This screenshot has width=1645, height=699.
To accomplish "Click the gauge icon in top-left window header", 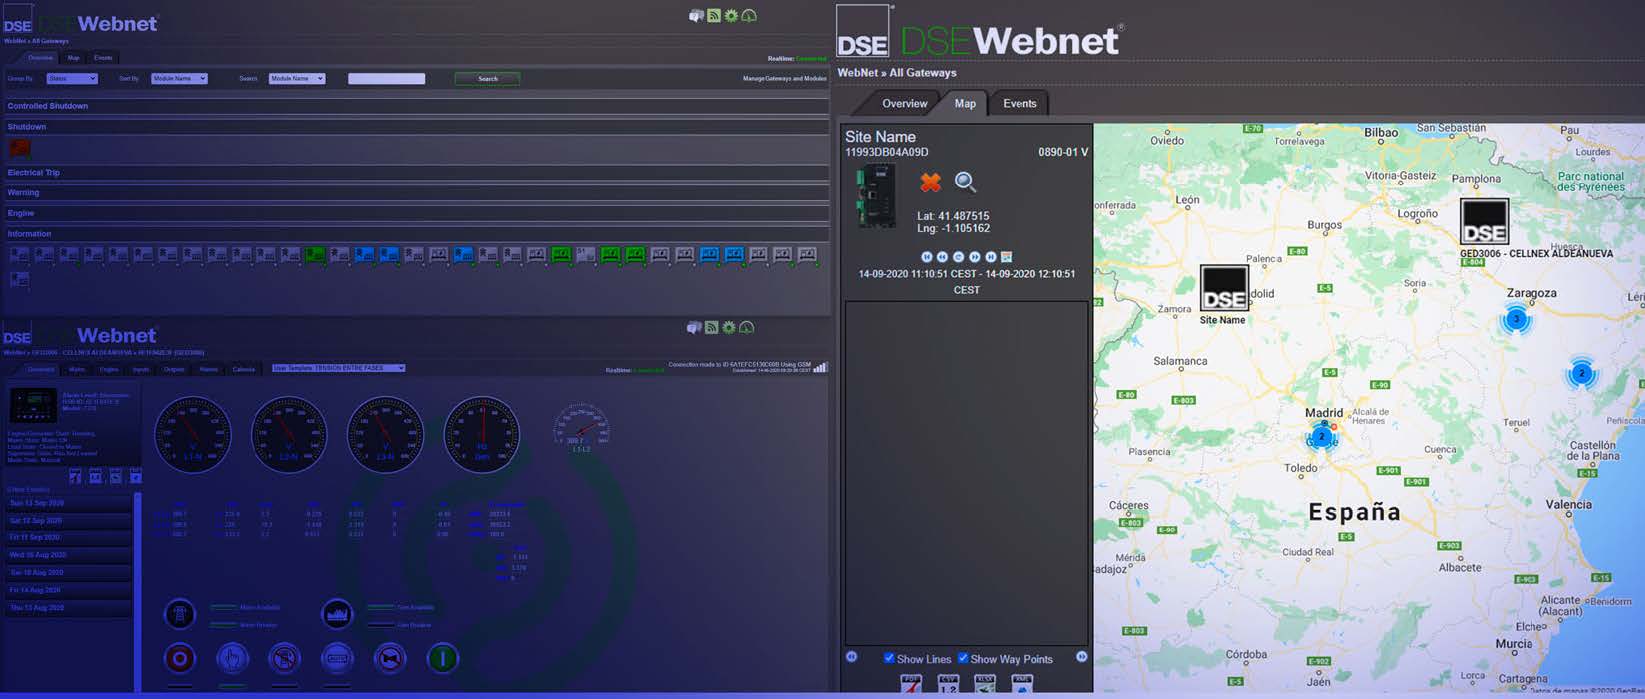I will [x=749, y=16].
